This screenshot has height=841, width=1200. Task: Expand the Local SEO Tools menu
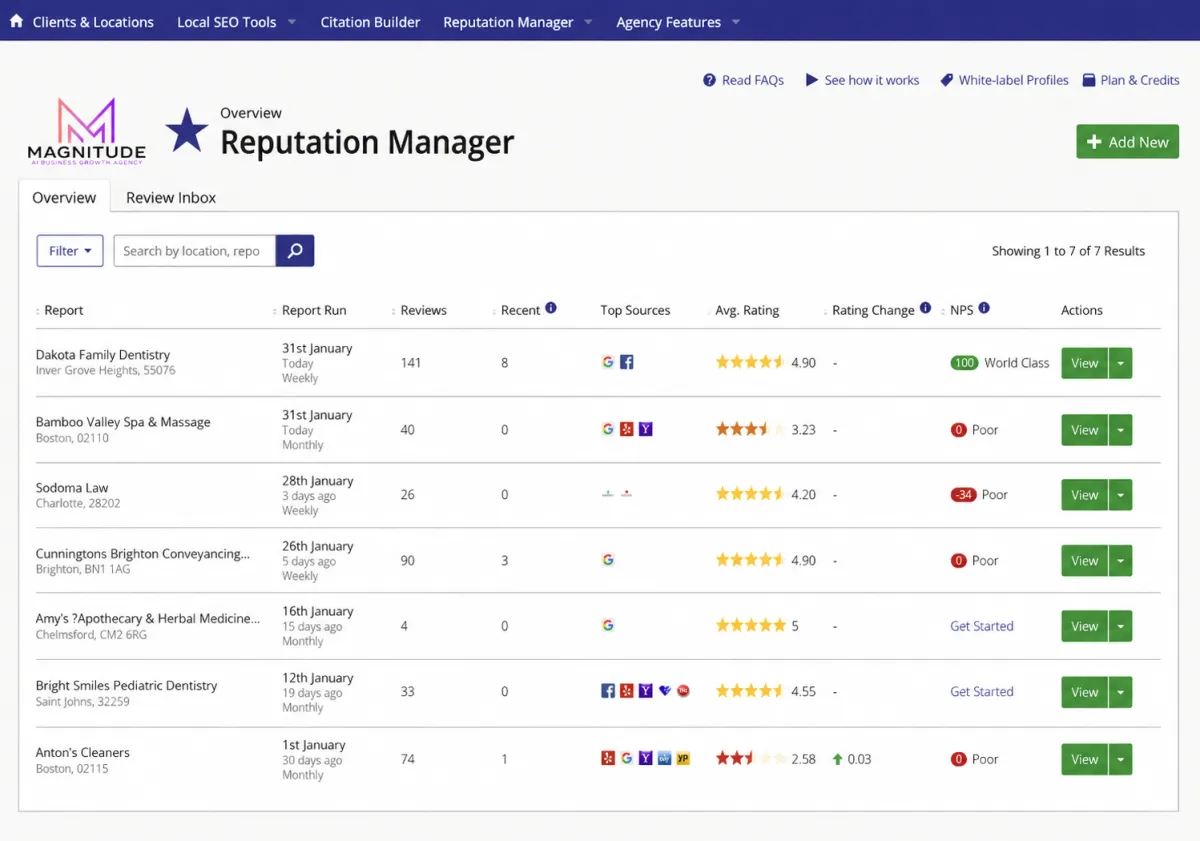(x=237, y=22)
